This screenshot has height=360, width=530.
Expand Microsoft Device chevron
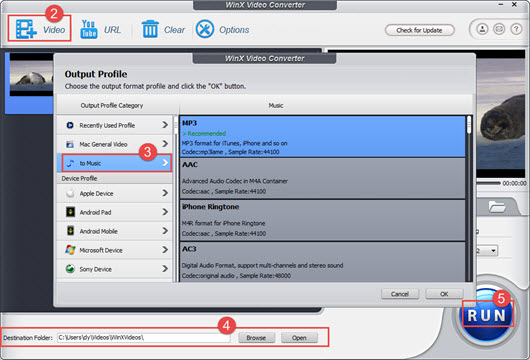tap(165, 250)
